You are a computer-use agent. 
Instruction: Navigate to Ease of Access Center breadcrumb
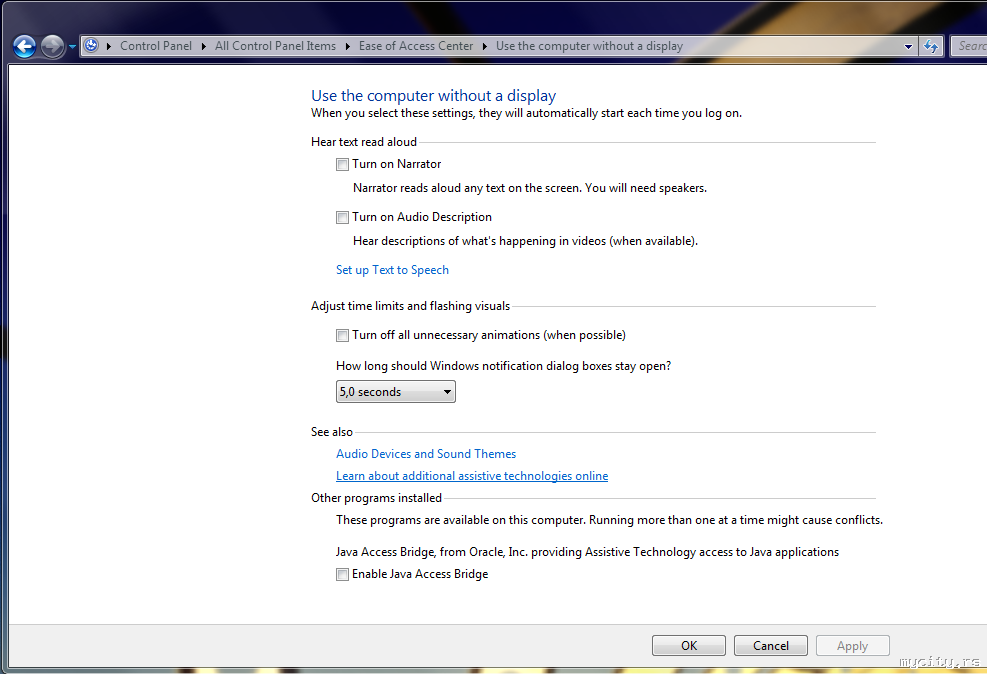pos(416,46)
